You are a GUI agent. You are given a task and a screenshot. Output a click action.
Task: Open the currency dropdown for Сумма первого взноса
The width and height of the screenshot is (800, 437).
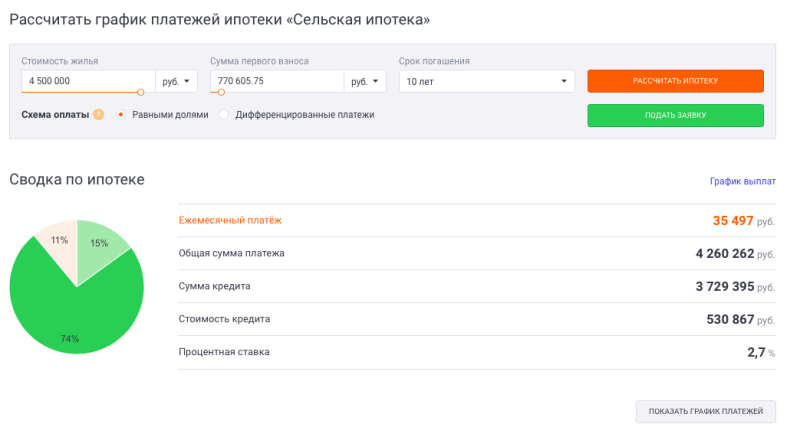tap(366, 81)
